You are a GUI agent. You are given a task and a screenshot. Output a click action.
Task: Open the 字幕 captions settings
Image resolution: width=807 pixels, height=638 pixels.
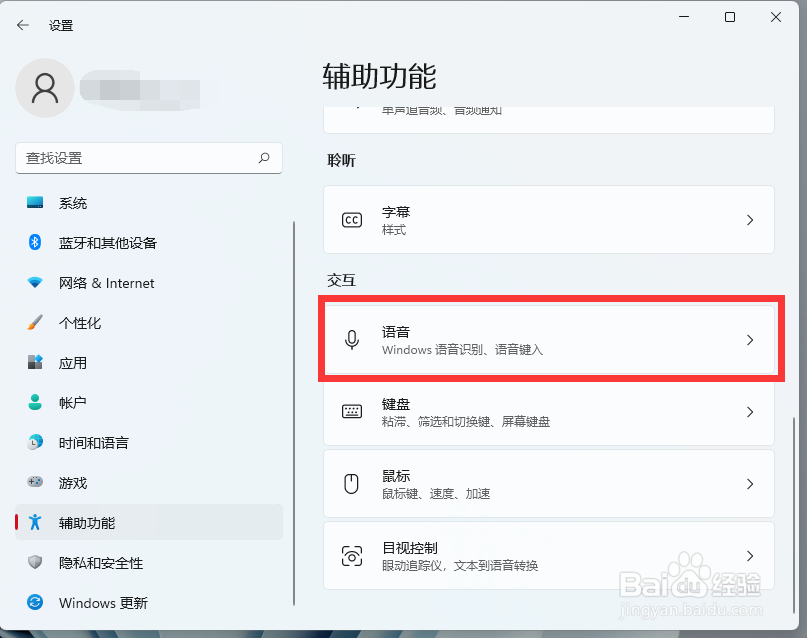(549, 220)
